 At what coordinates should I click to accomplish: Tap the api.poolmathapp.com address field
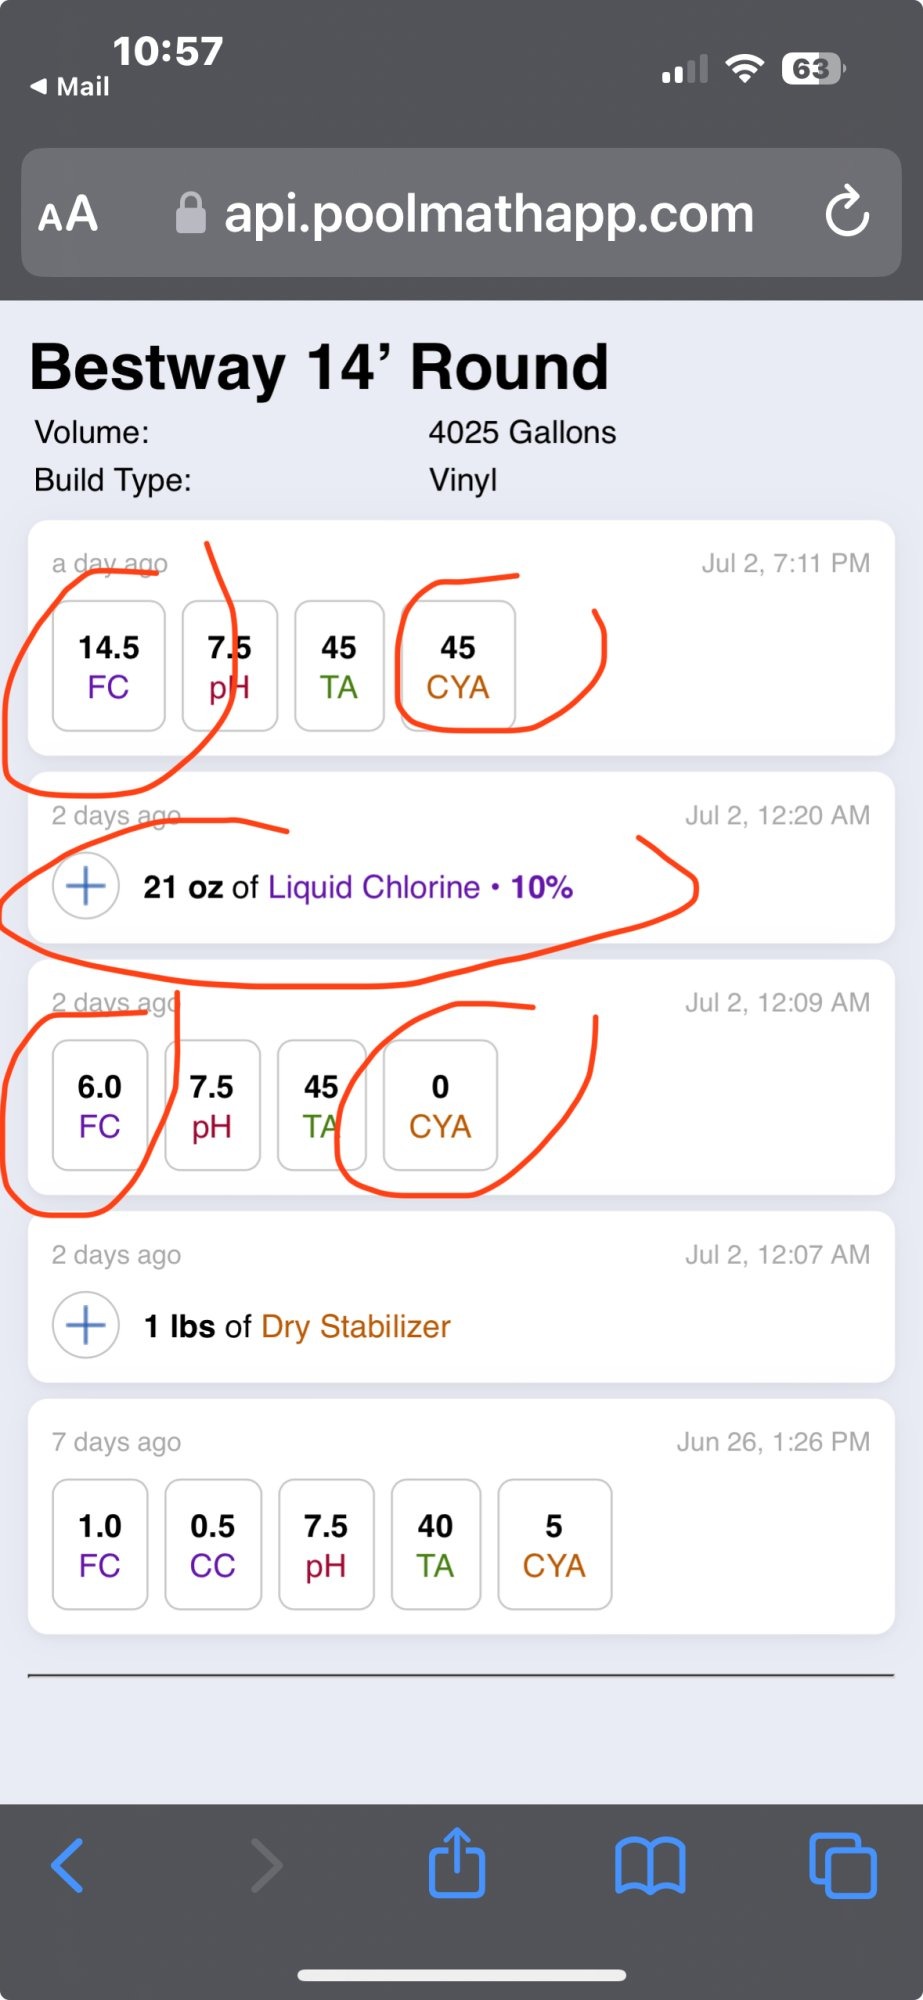tap(461, 213)
